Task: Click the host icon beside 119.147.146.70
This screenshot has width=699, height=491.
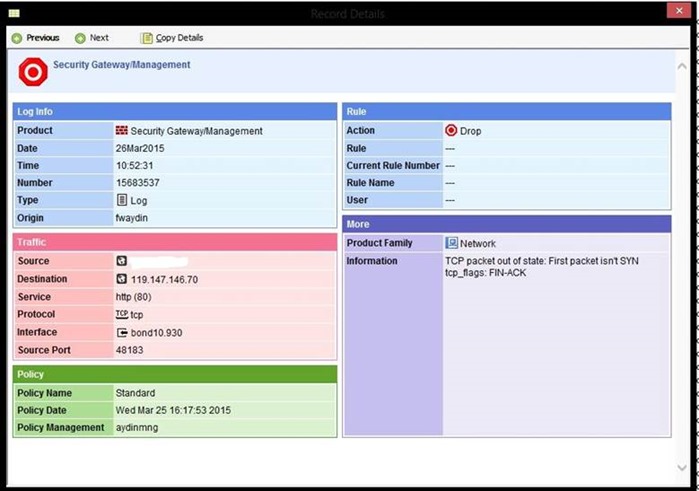Action: [x=121, y=279]
